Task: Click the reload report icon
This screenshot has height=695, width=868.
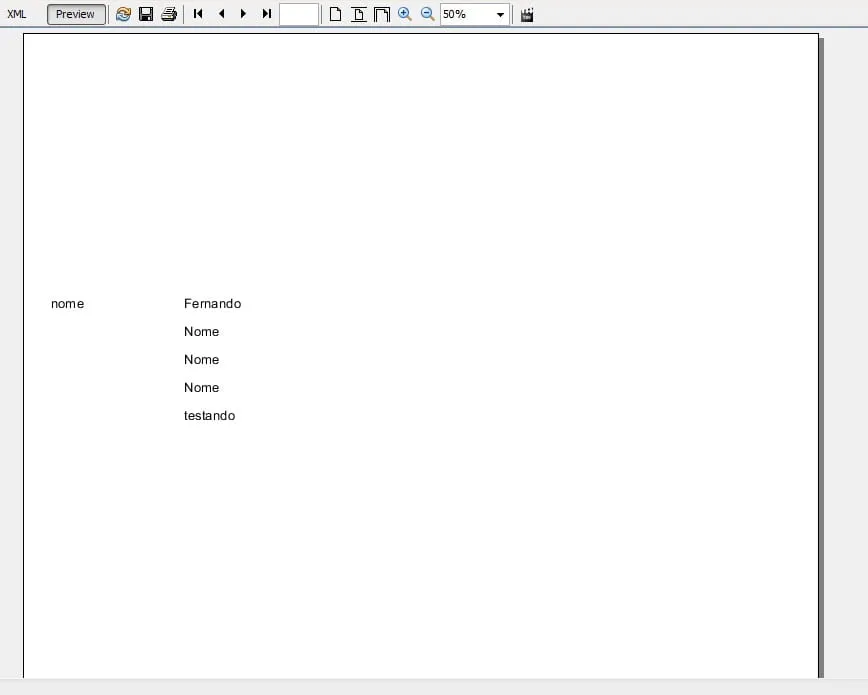Action: point(123,14)
